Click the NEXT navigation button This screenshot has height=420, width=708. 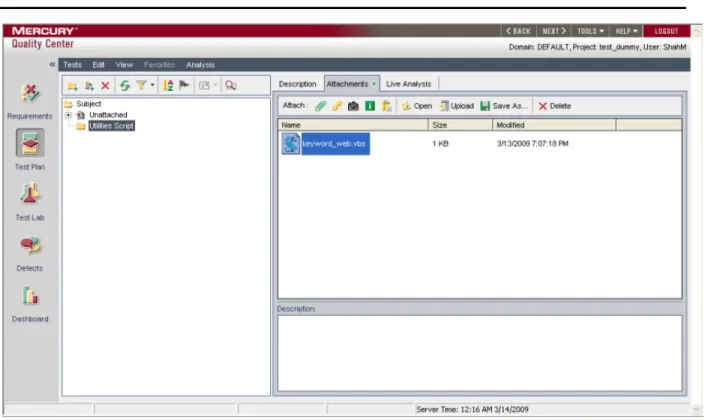point(554,31)
